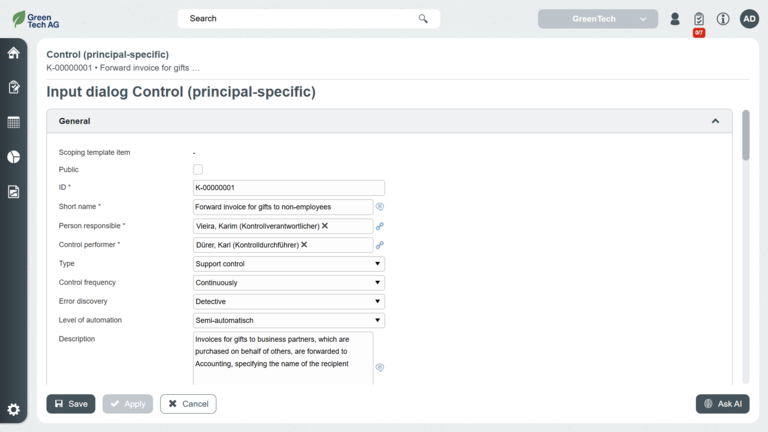This screenshot has width=768, height=432.
Task: Click the Cancel button
Action: click(188, 404)
